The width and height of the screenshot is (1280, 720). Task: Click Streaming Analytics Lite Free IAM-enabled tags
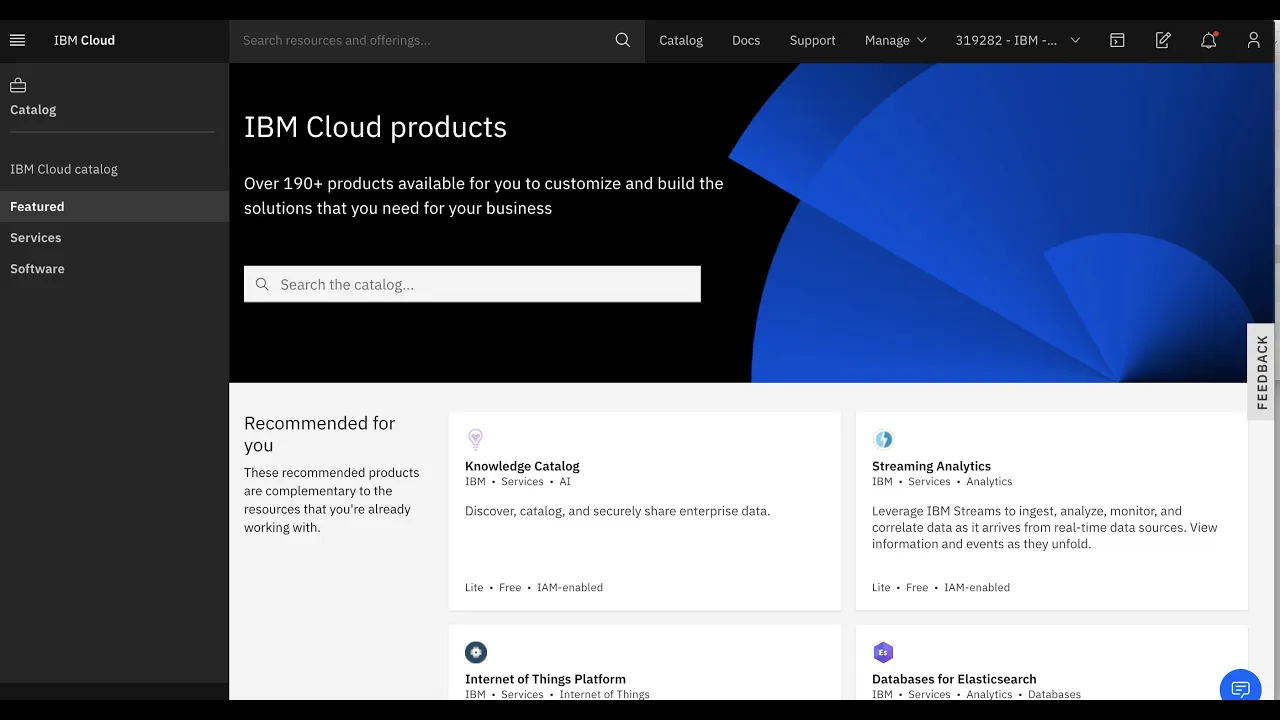pos(941,587)
